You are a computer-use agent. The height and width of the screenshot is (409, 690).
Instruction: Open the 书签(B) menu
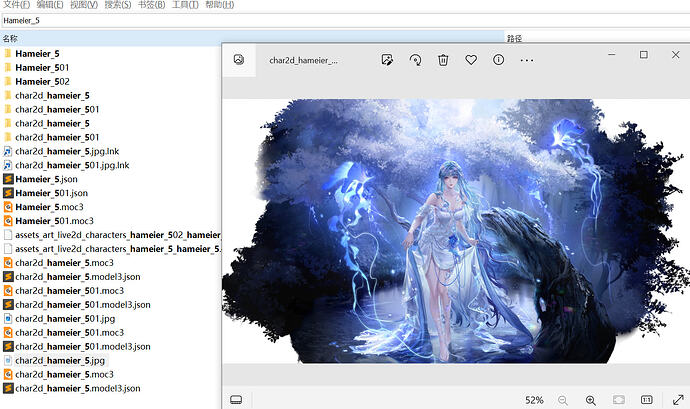(151, 5)
